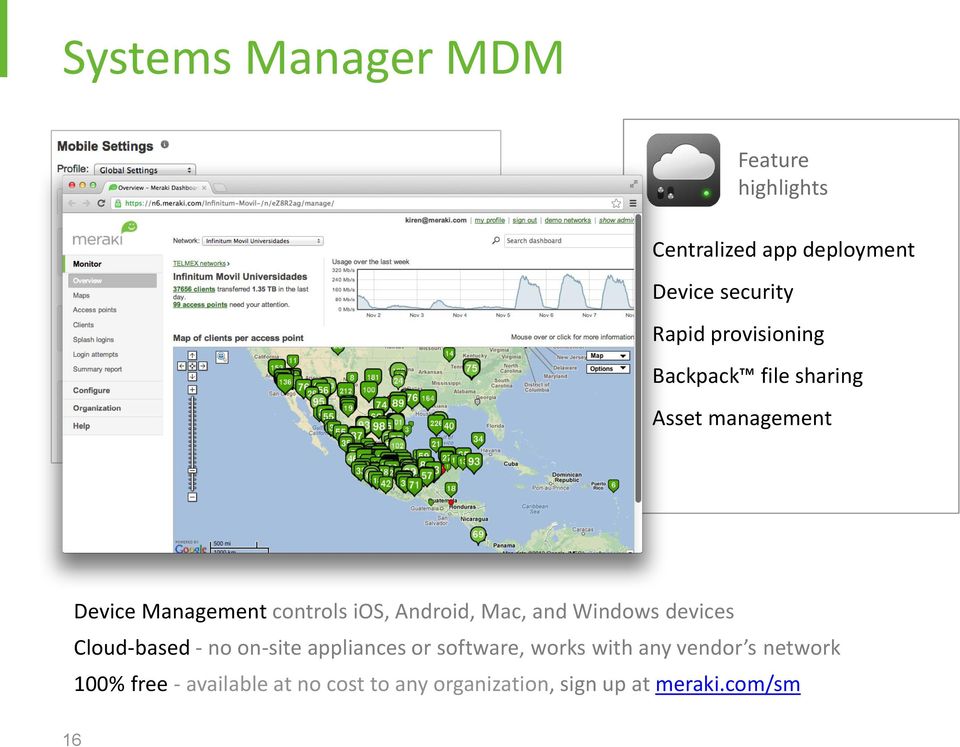Click the browser reload icon
This screenshot has height=747, width=960.
tap(101, 203)
